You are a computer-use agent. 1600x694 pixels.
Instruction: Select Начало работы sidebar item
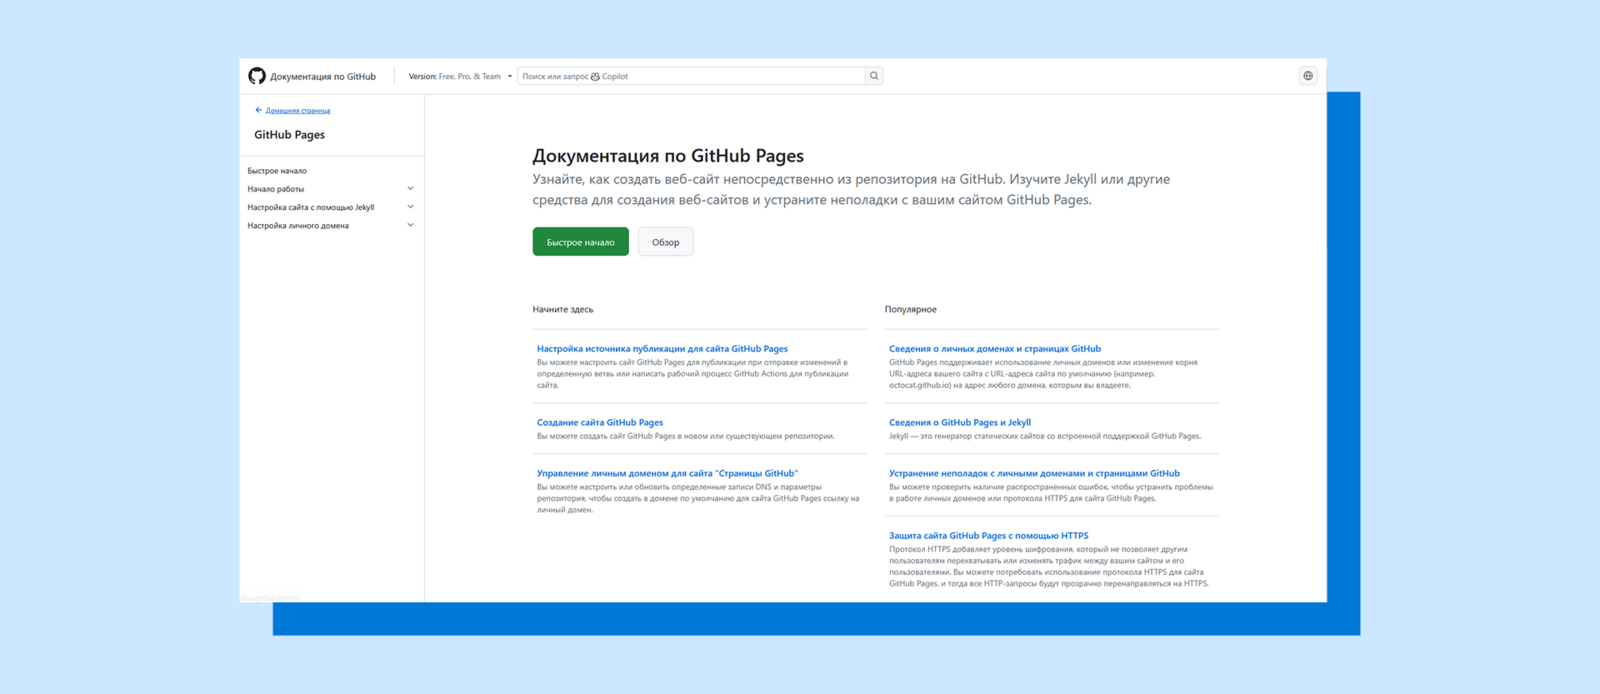tap(276, 189)
